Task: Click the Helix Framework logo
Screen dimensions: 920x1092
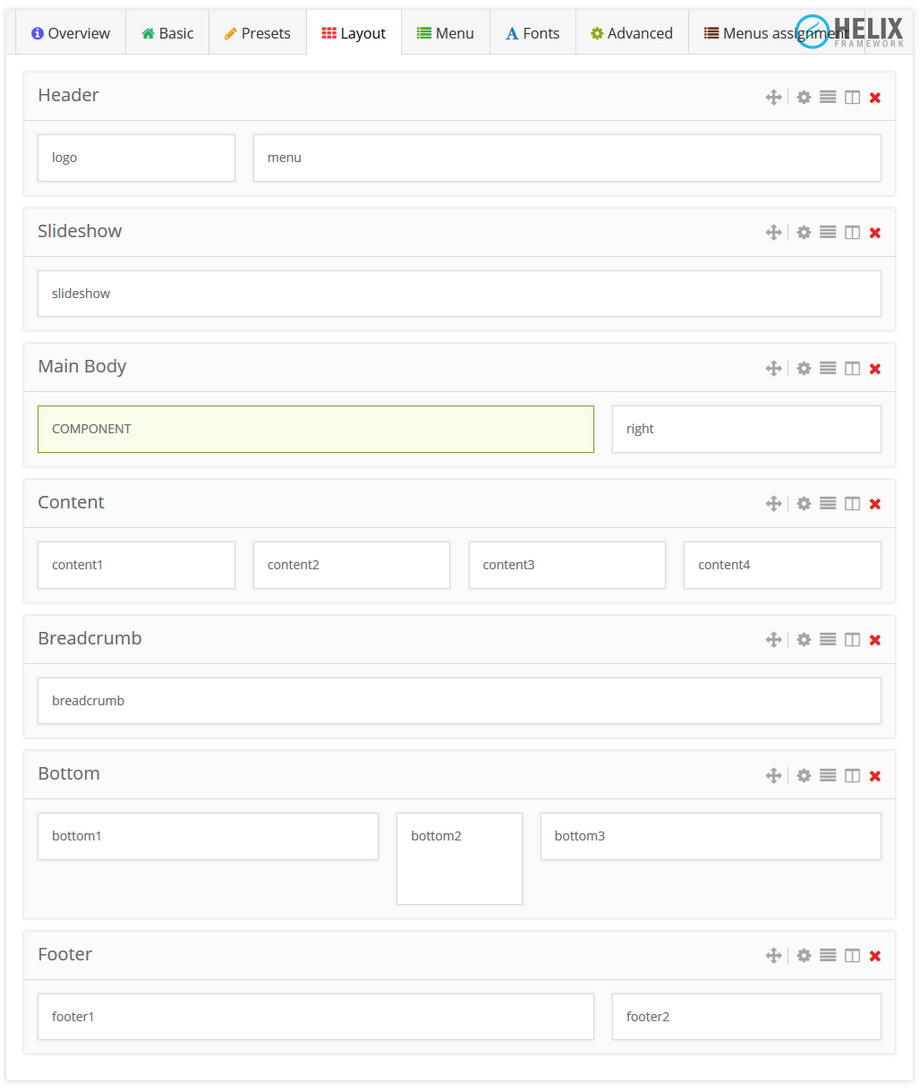Action: pos(851,33)
